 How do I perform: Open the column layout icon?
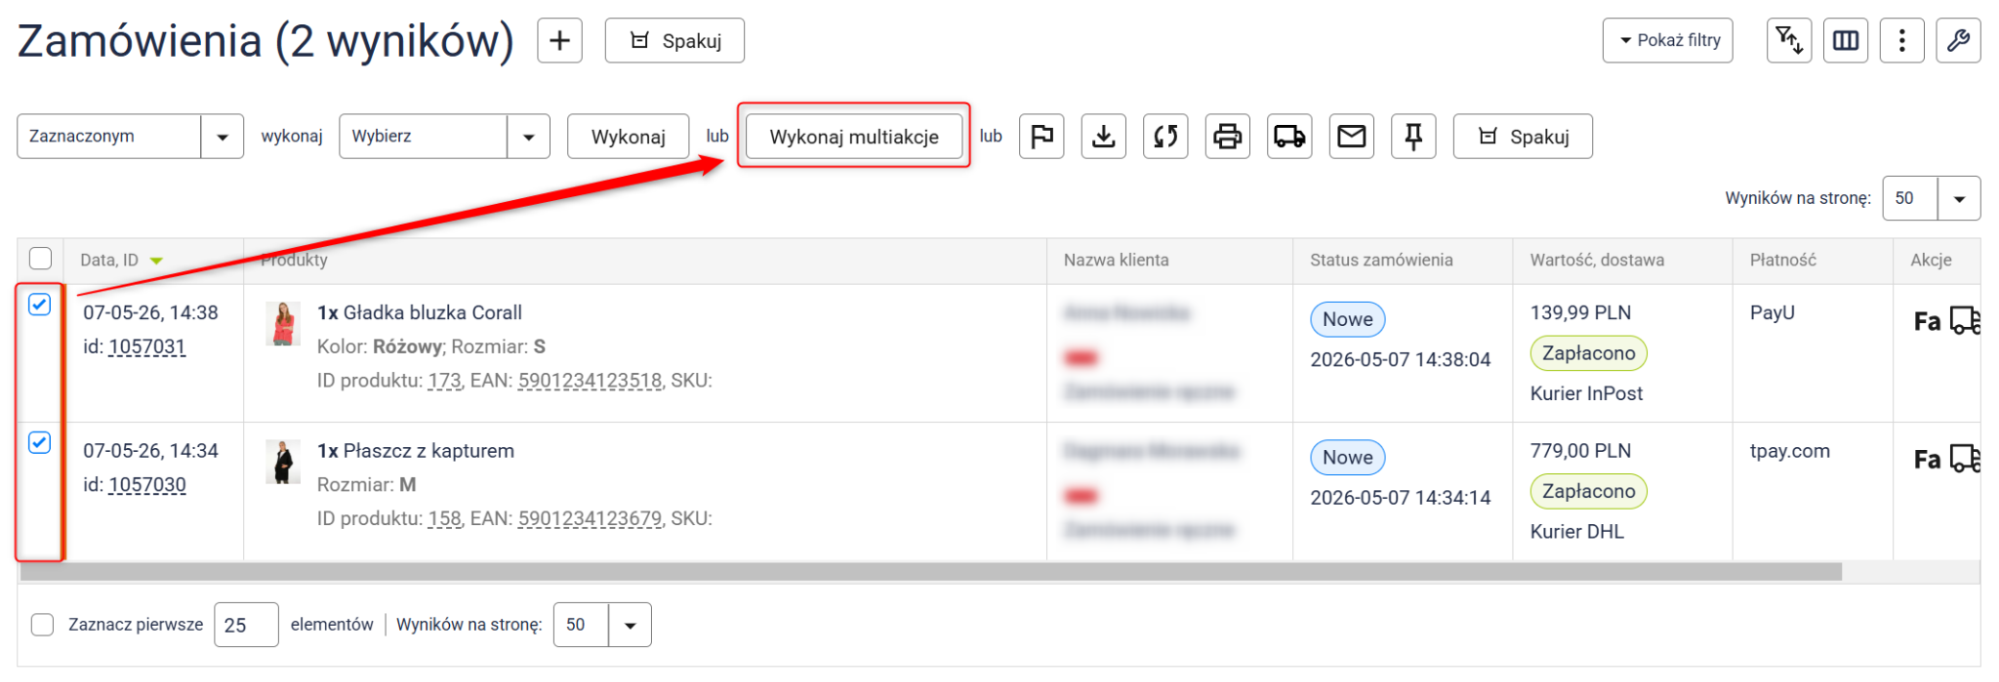[x=1845, y=41]
